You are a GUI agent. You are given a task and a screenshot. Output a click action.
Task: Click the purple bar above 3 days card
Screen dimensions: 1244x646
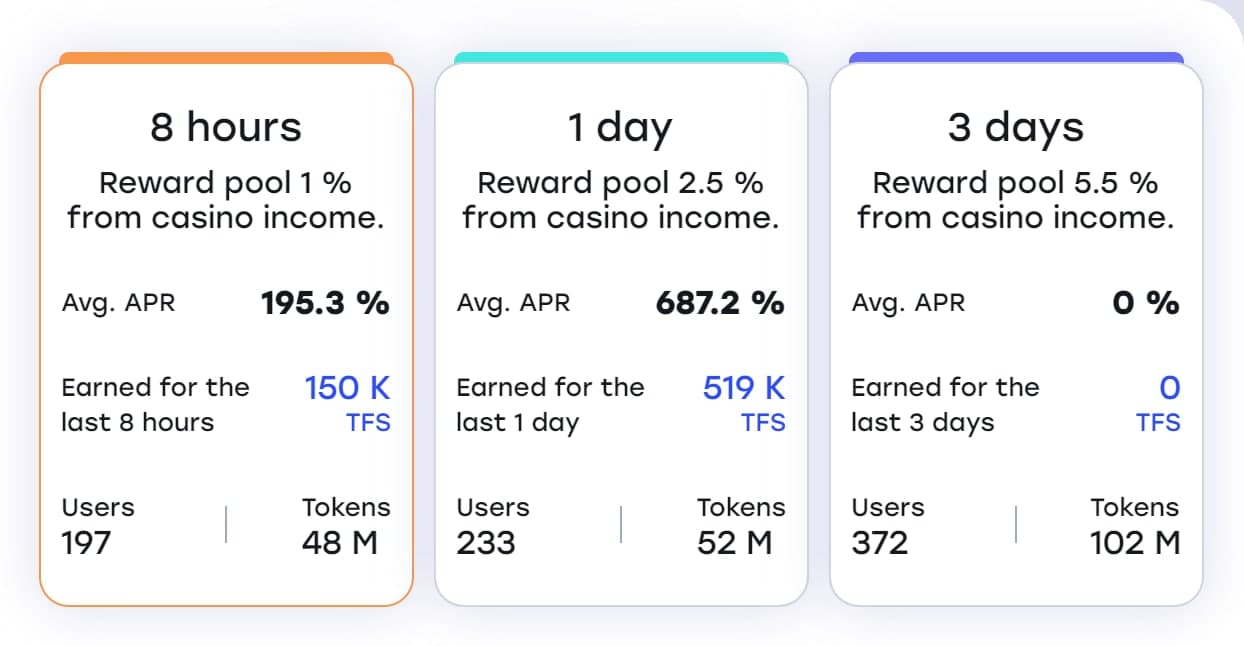1016,57
